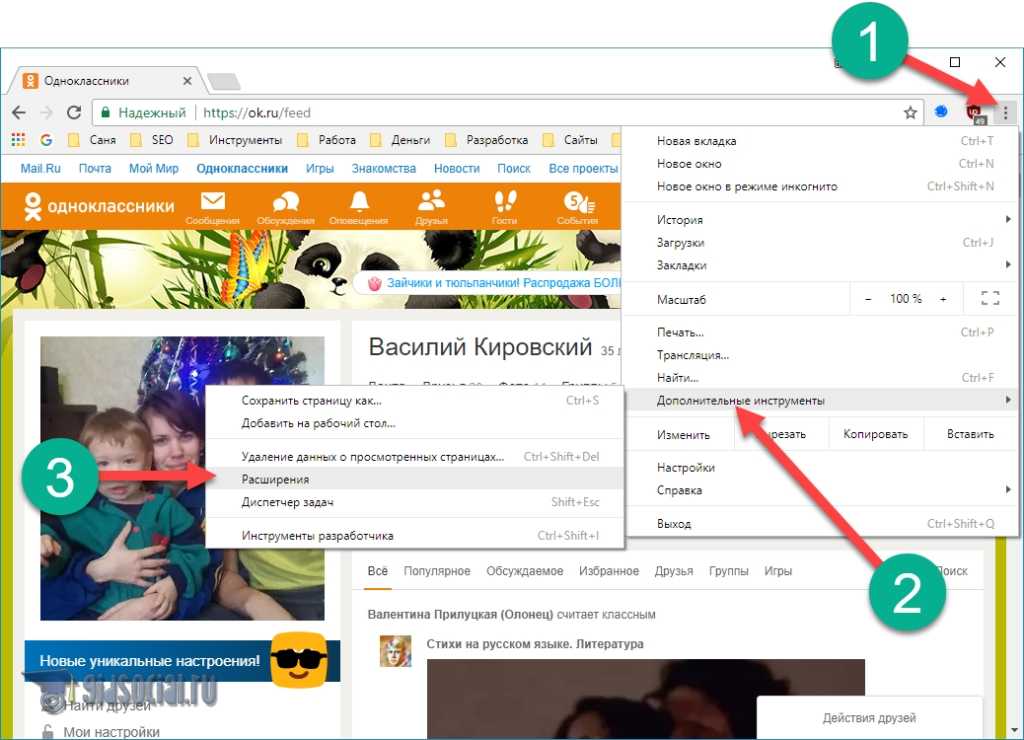Open the Мой Мир link
Image resolution: width=1024 pixels, height=740 pixels.
click(153, 169)
